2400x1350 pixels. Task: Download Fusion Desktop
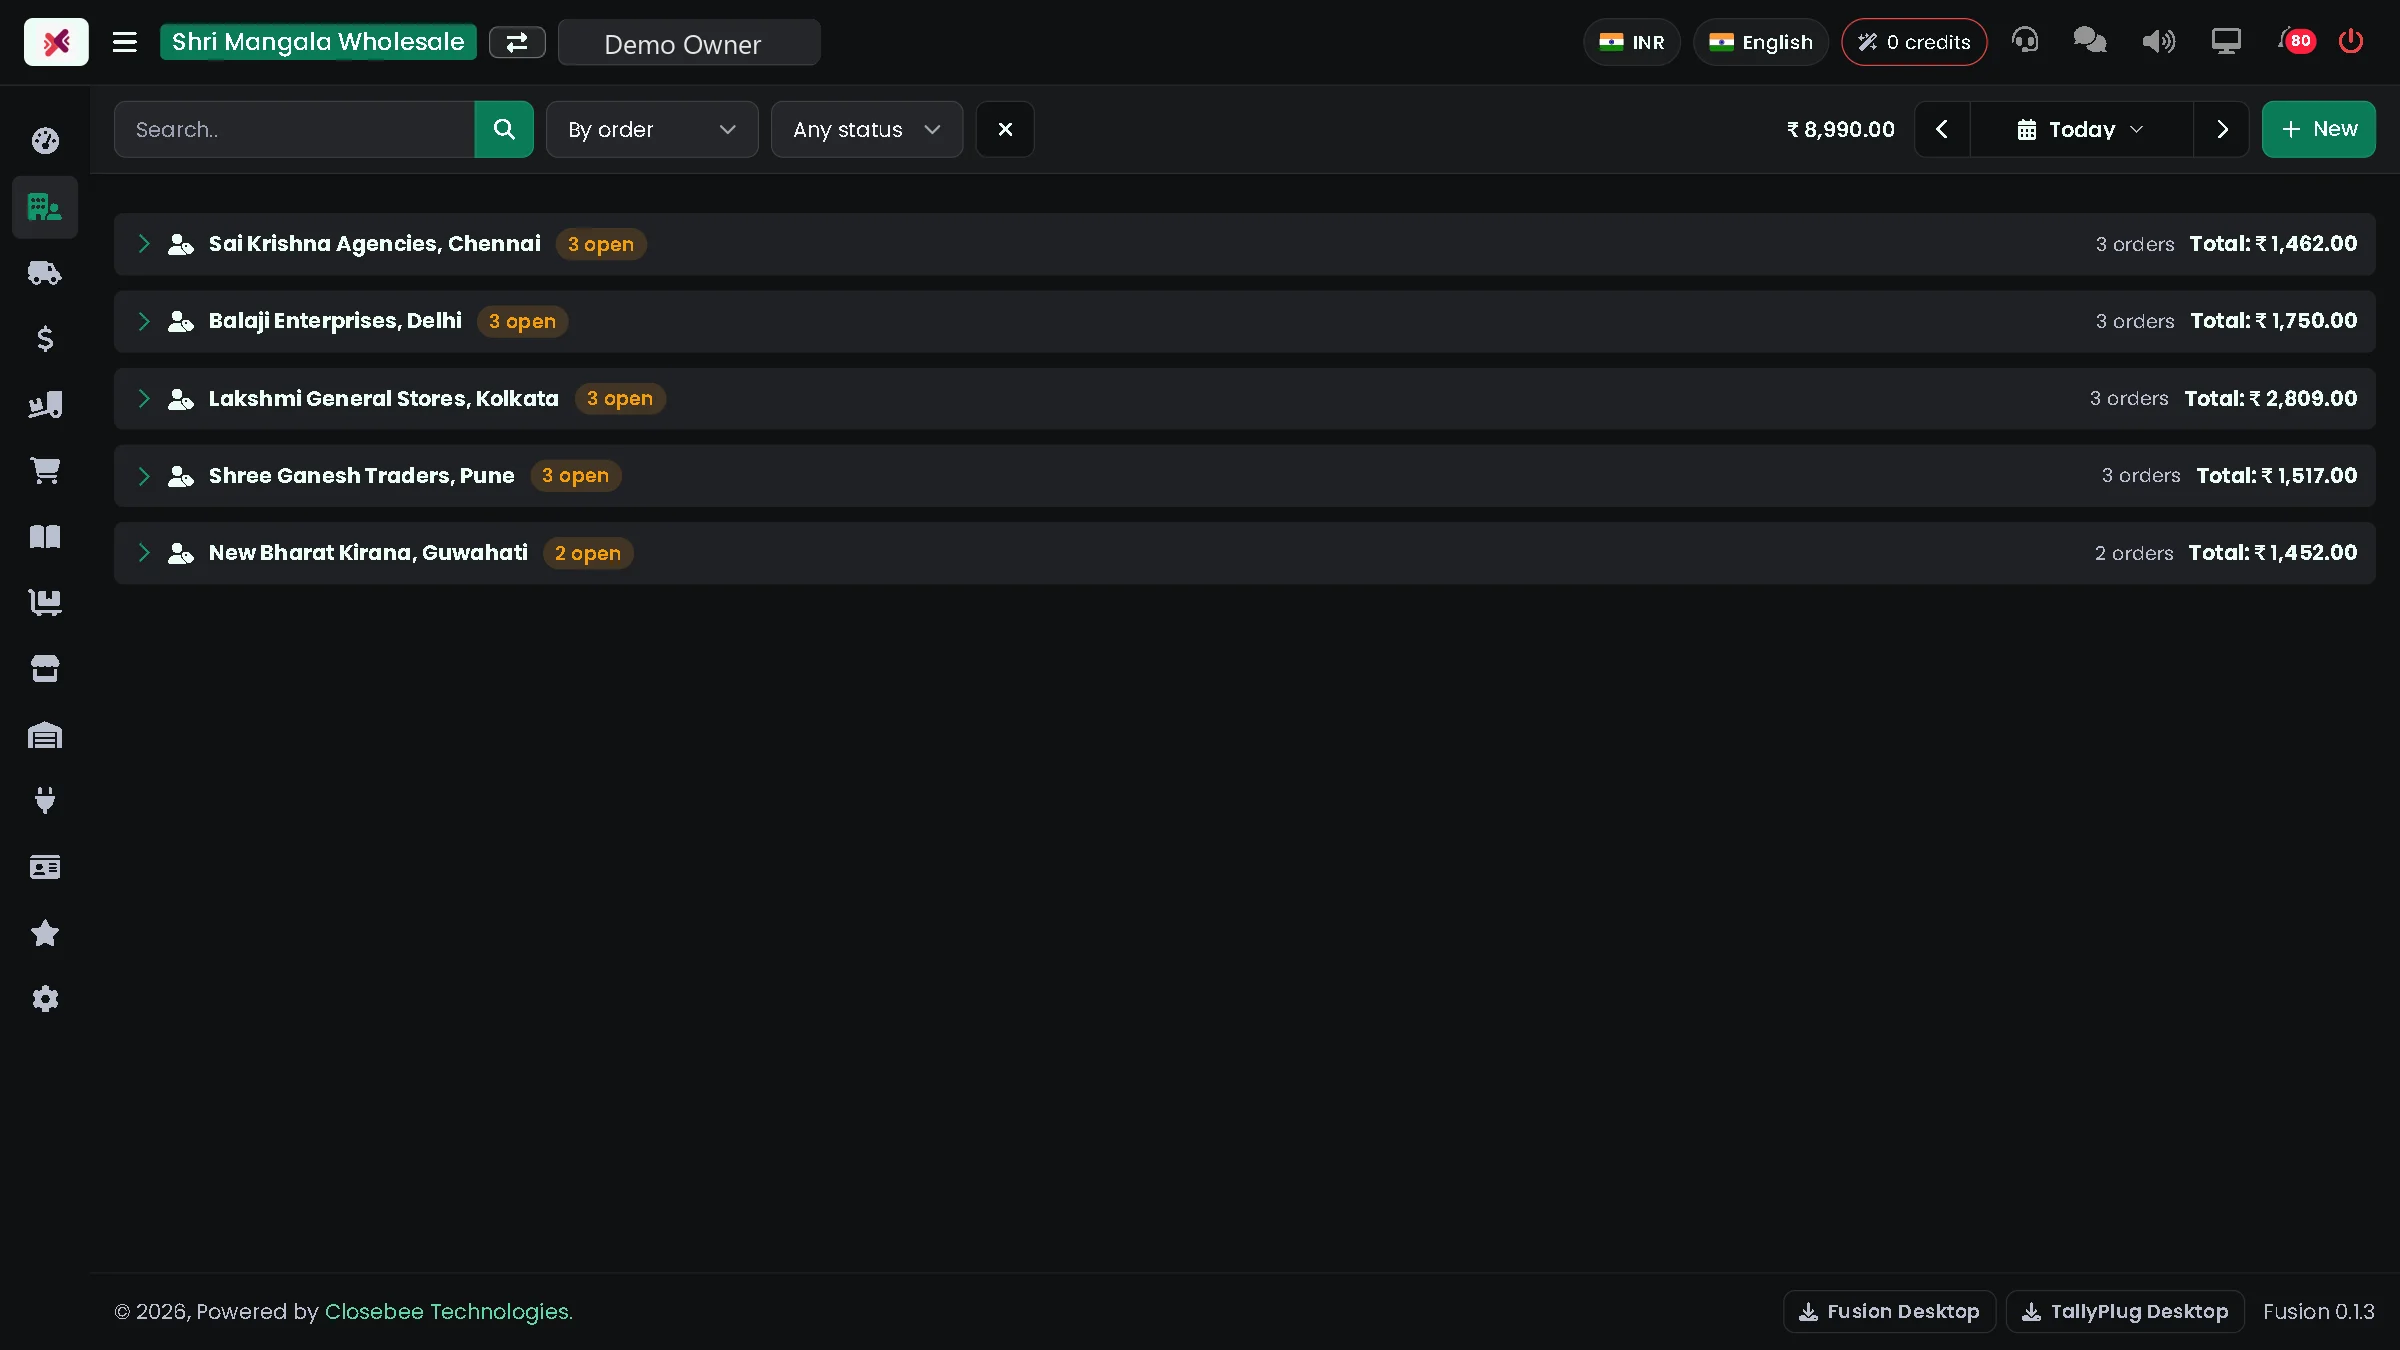point(1889,1311)
